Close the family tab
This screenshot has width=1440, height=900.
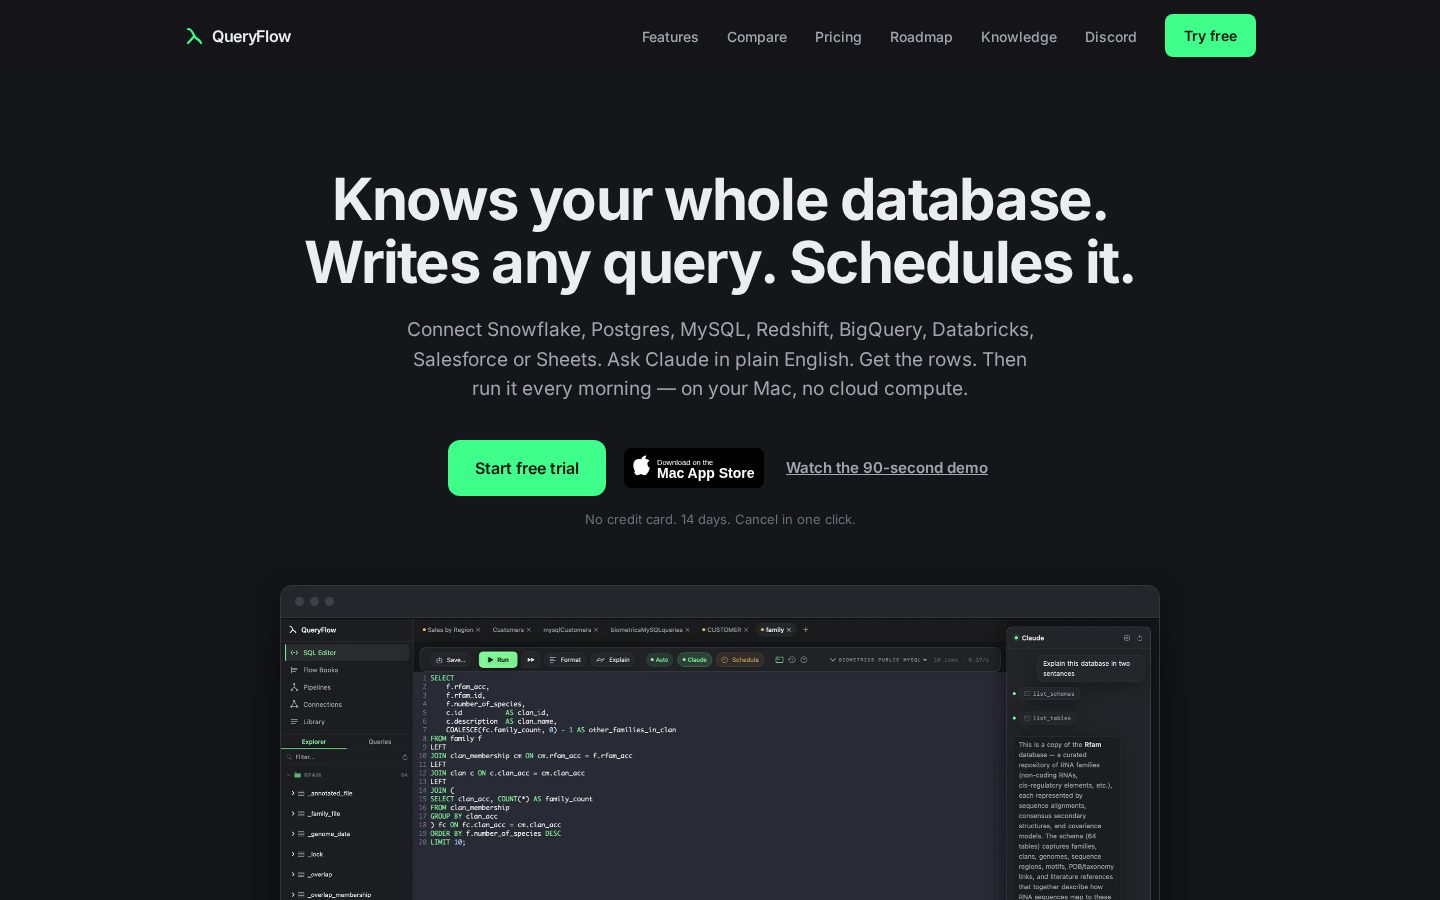pyautogui.click(x=789, y=630)
